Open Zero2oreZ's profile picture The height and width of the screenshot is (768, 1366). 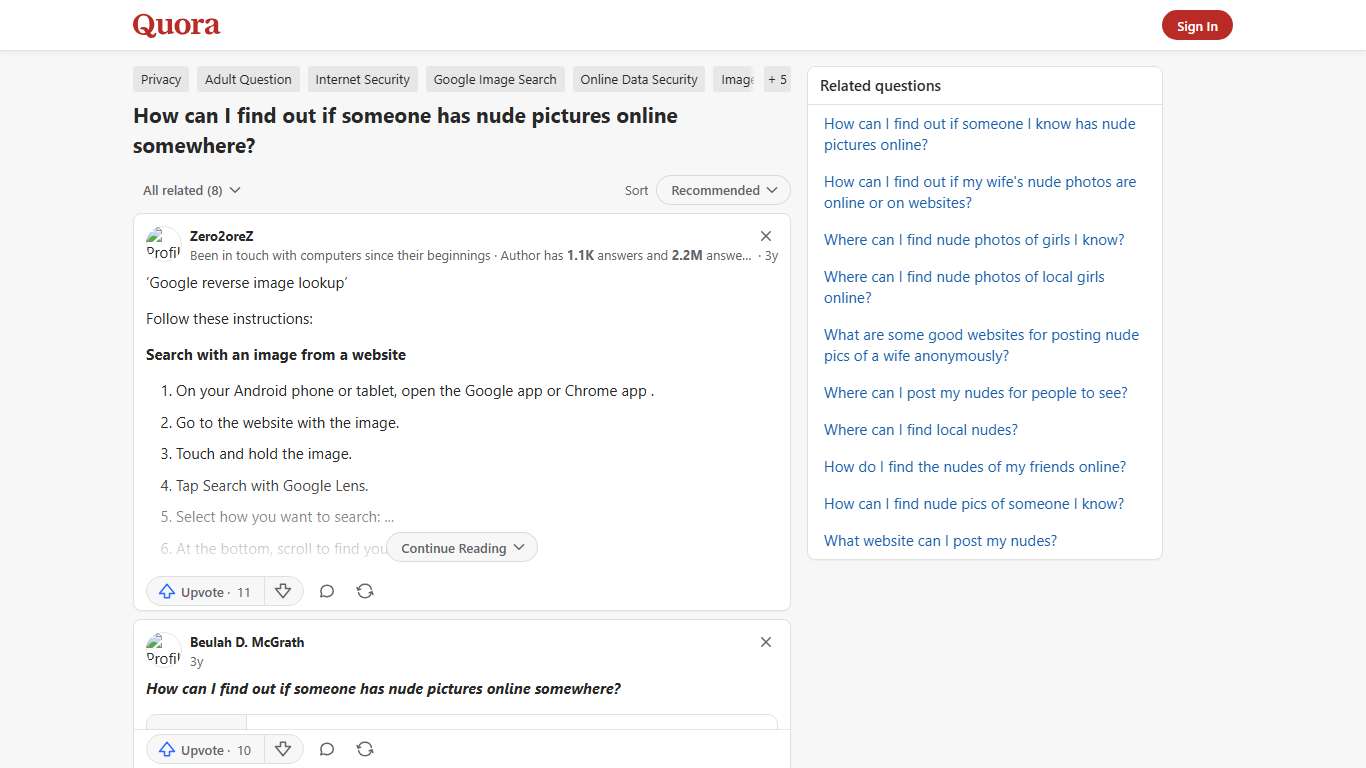[163, 244]
